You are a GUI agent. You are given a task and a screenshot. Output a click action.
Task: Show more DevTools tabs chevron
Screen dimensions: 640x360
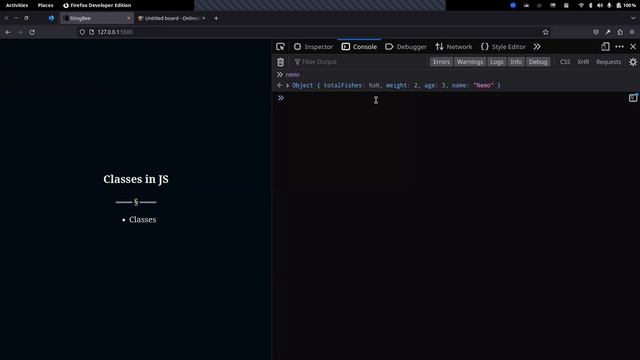point(537,47)
